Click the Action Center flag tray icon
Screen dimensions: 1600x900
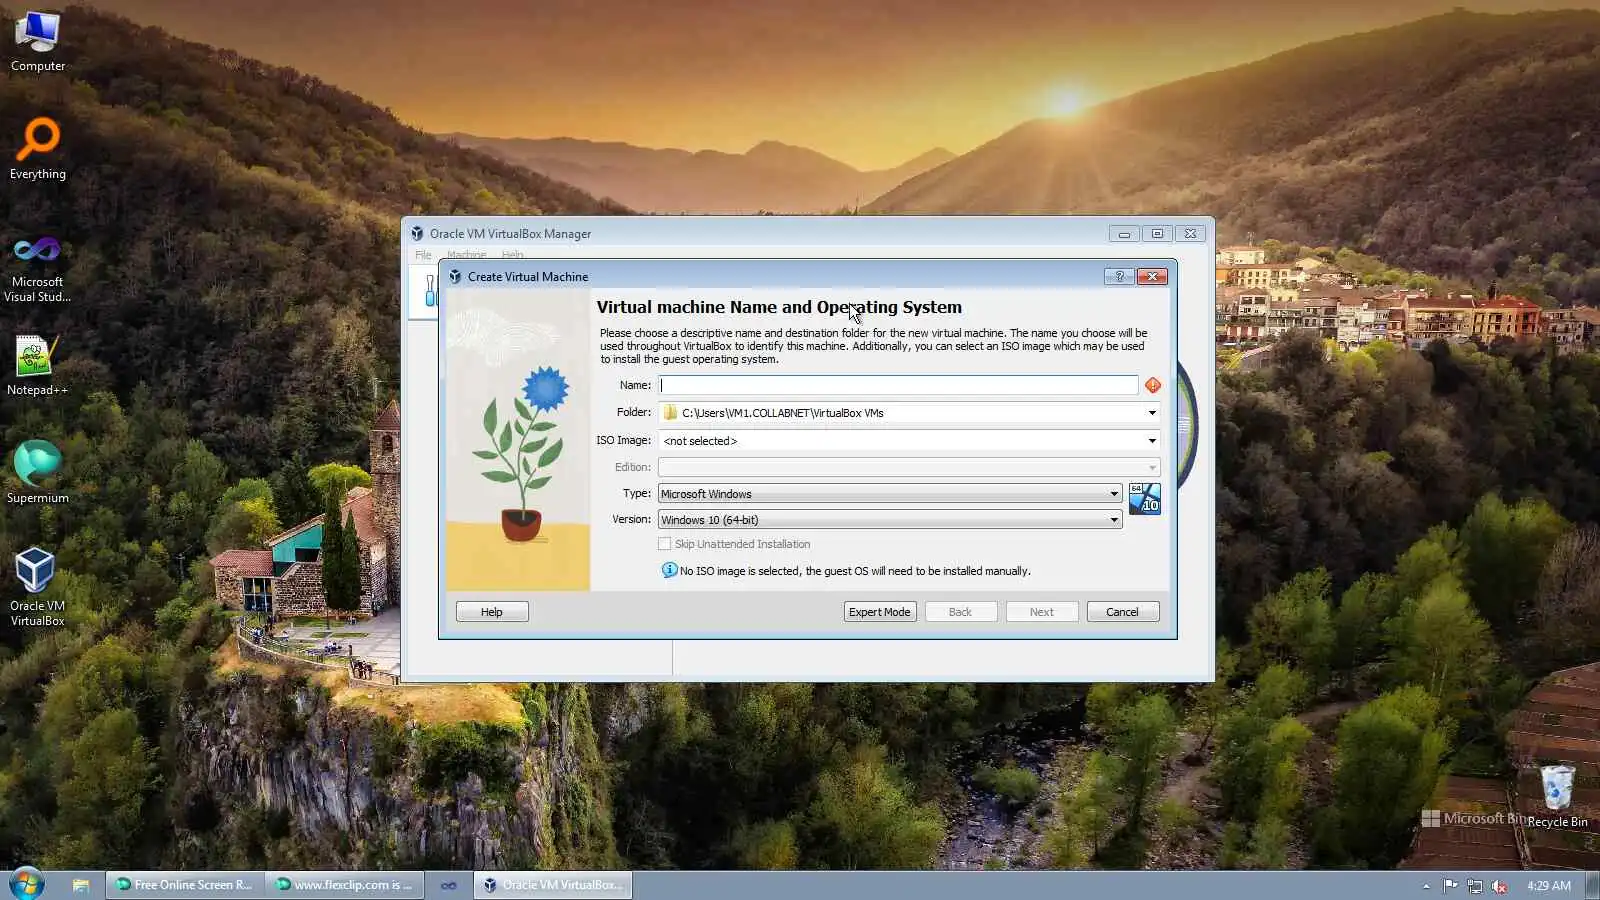coord(1450,886)
